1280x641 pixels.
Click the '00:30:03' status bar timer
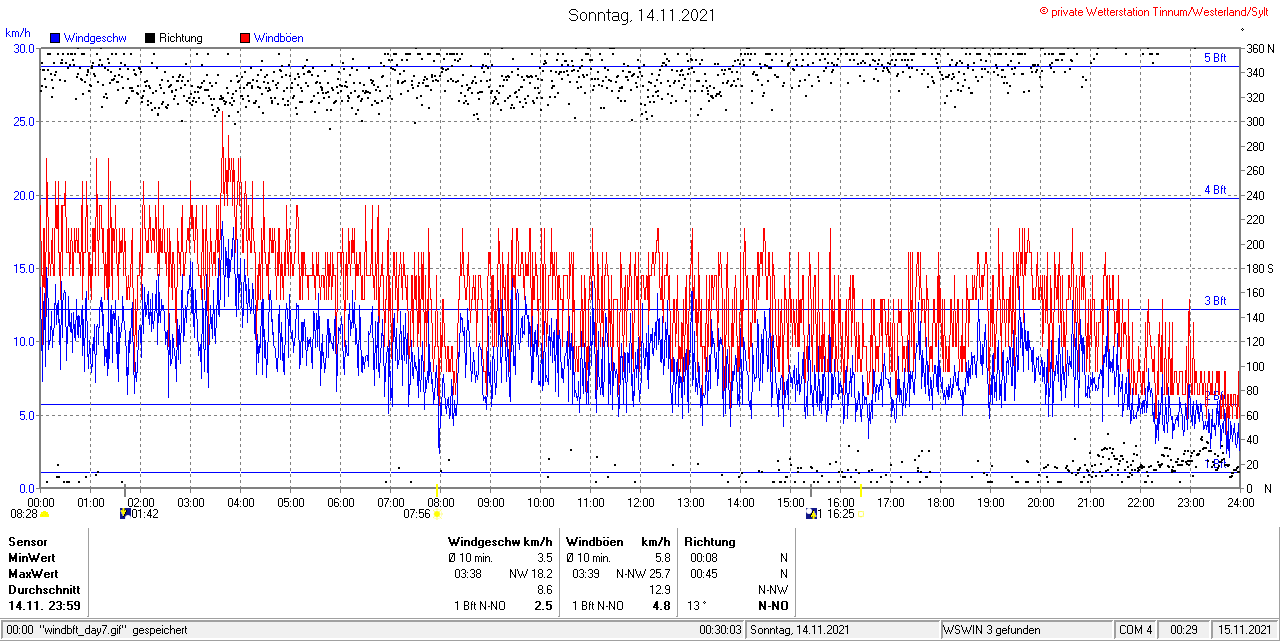click(721, 630)
